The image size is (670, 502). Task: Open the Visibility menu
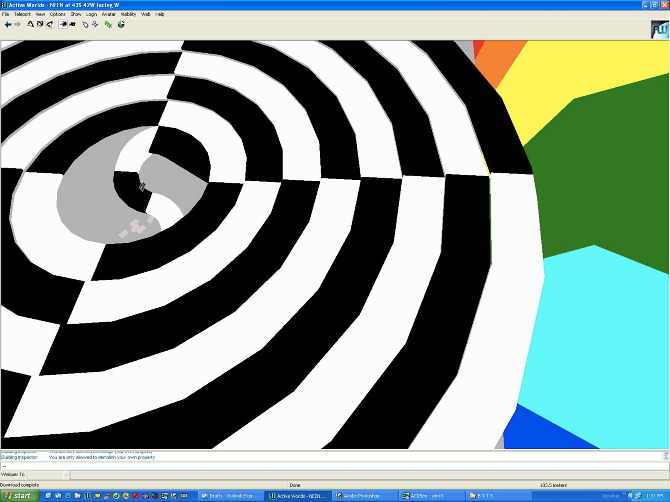[128, 15]
